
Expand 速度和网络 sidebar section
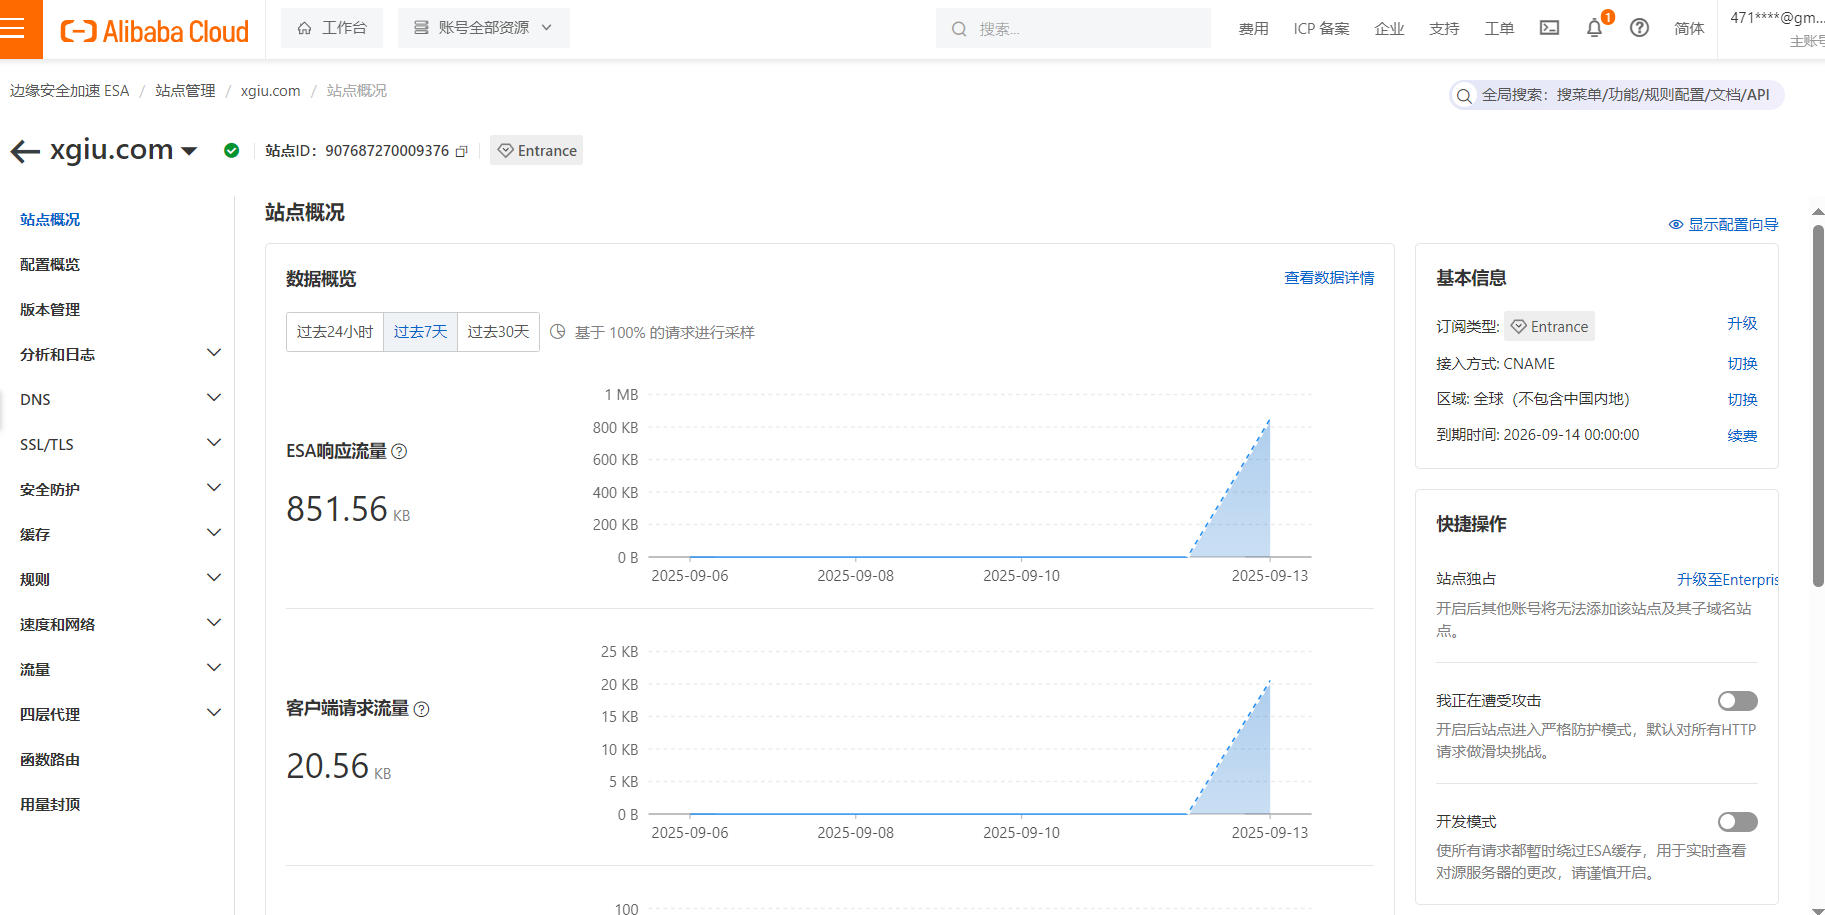pyautogui.click(x=120, y=624)
